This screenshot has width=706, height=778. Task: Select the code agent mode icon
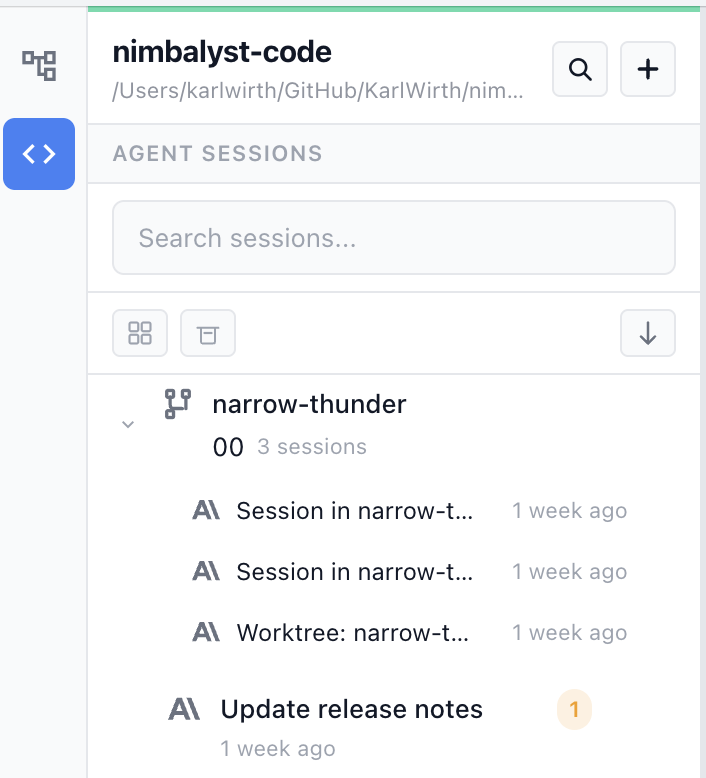39,154
